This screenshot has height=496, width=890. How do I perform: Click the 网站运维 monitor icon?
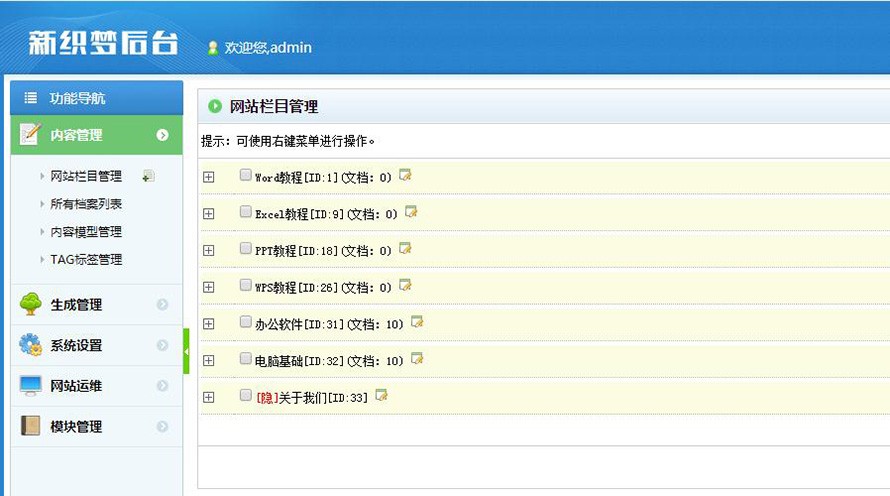click(x=31, y=385)
